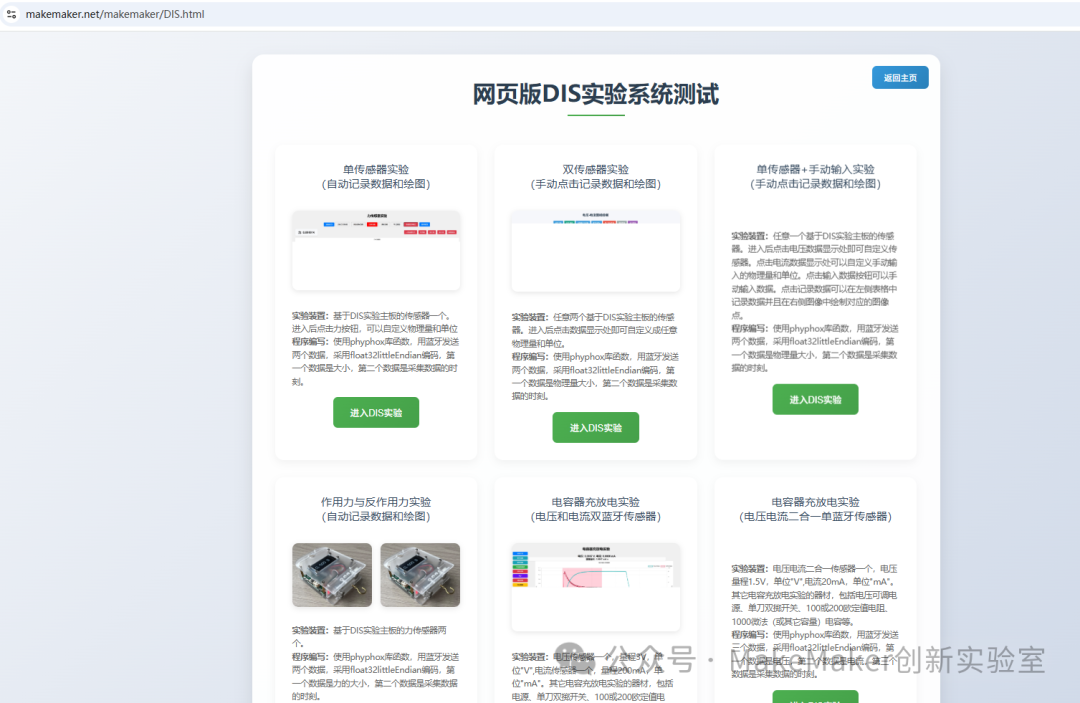Click the 单传感器+手动输入实验 description paragraph
Viewport: 1080px width, 703px height.
click(816, 302)
